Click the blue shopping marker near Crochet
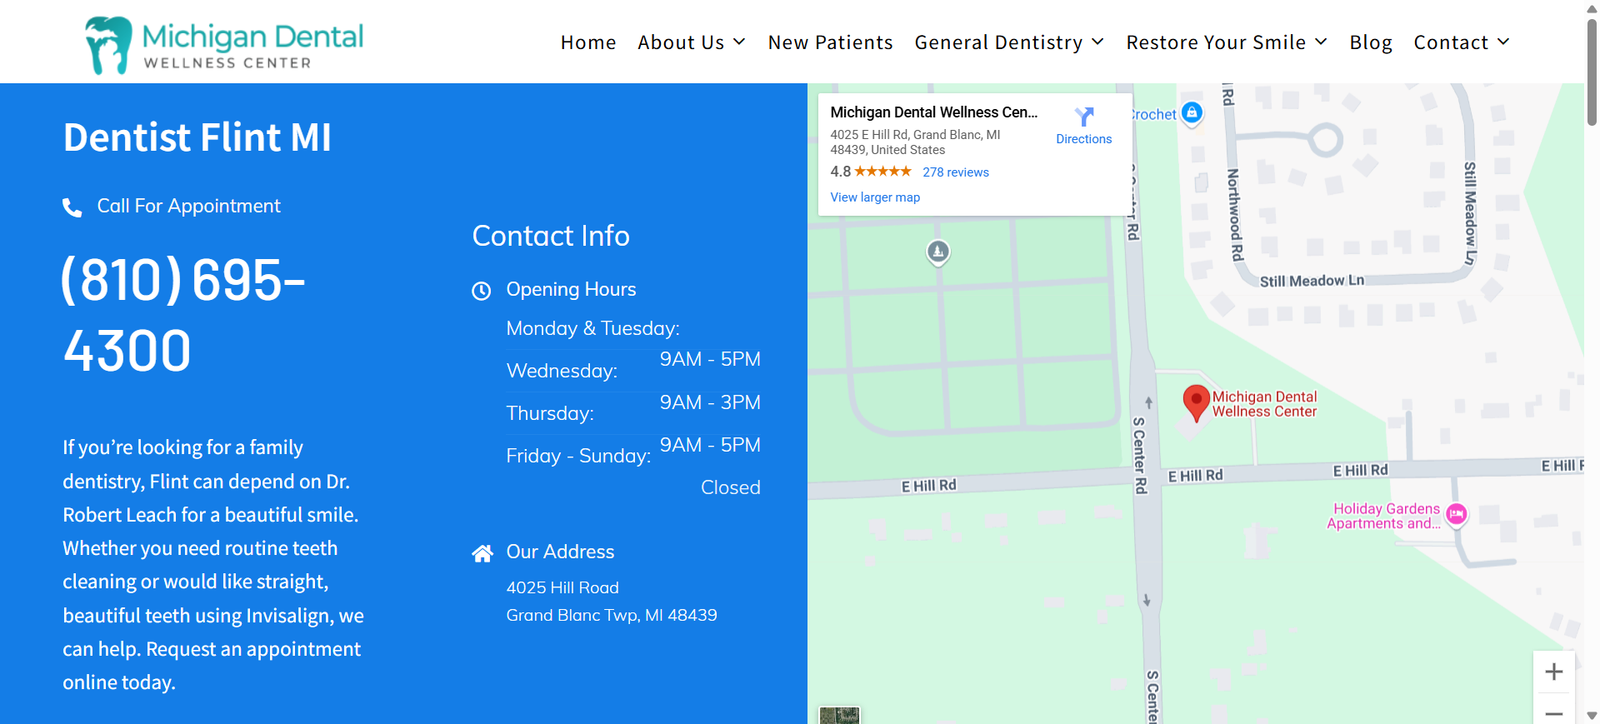1600x724 pixels. tap(1191, 112)
